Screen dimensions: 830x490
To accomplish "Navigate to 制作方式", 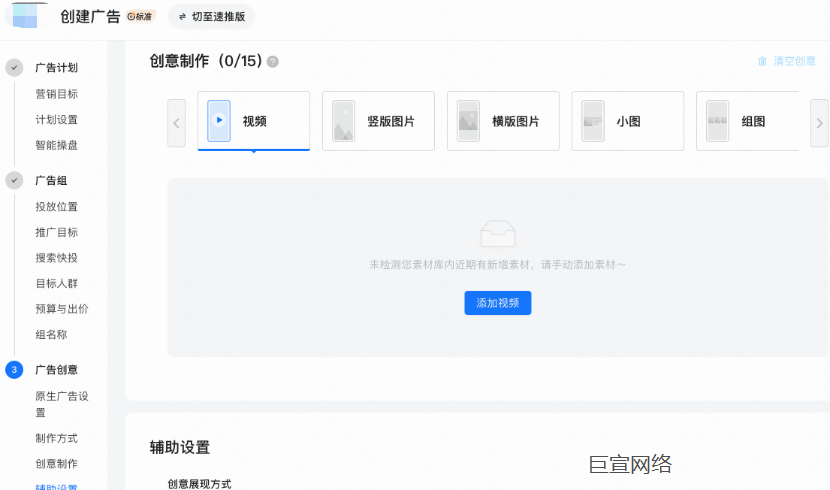I will tap(56, 438).
